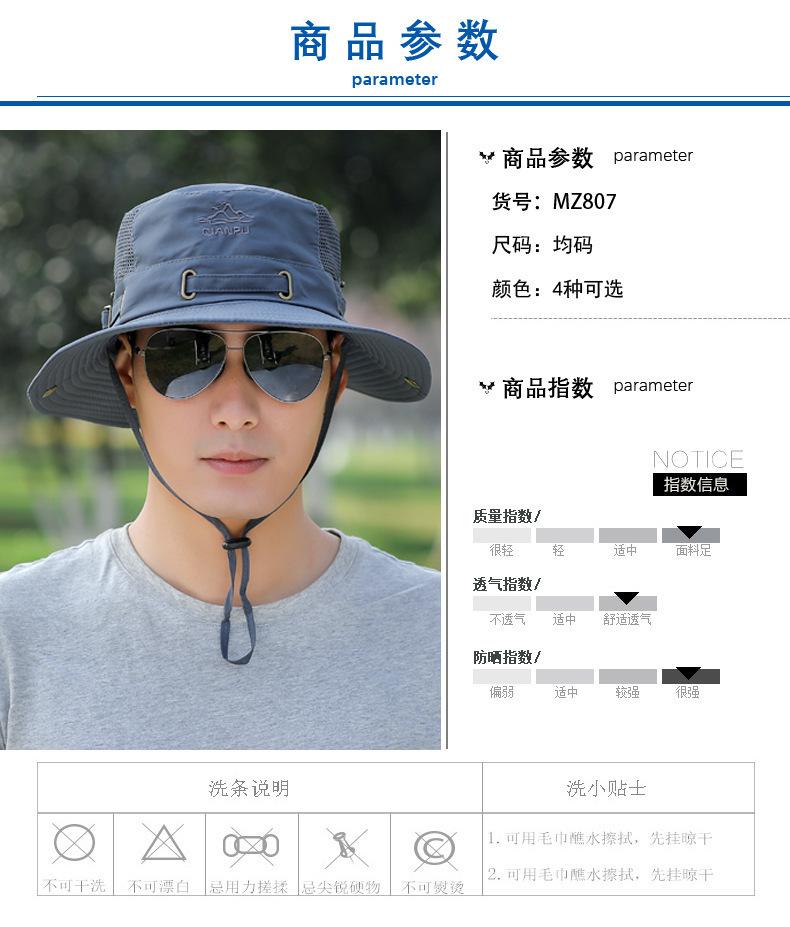Click the model's hat product photo
This screenshot has height=927, width=790.
coord(220,440)
